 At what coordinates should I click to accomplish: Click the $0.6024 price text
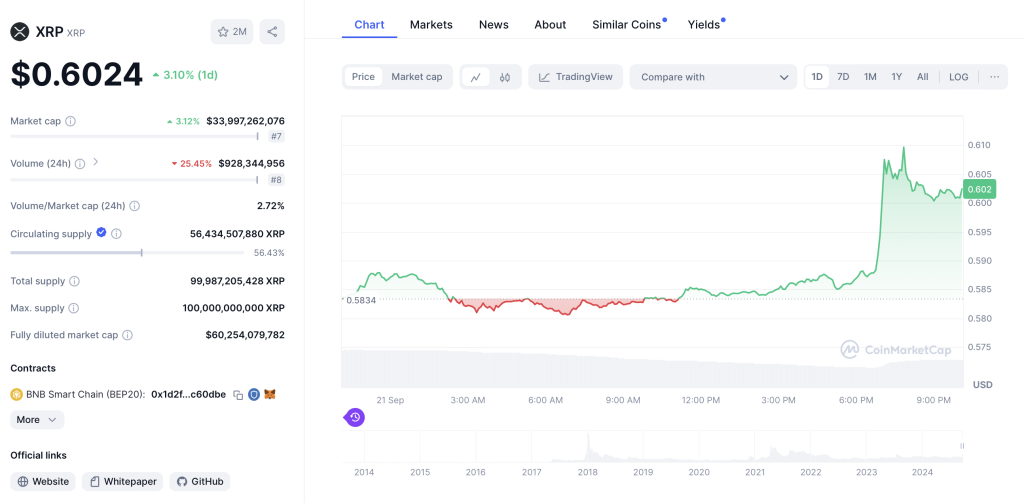[76, 74]
